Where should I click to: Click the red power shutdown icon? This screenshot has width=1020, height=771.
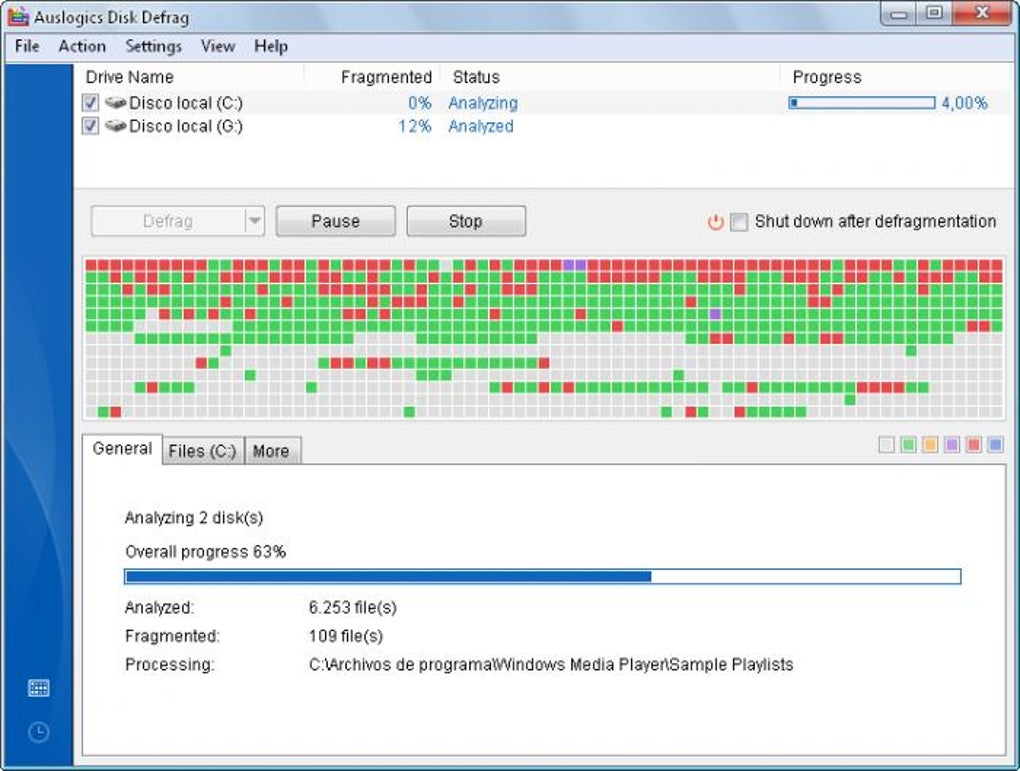point(716,222)
